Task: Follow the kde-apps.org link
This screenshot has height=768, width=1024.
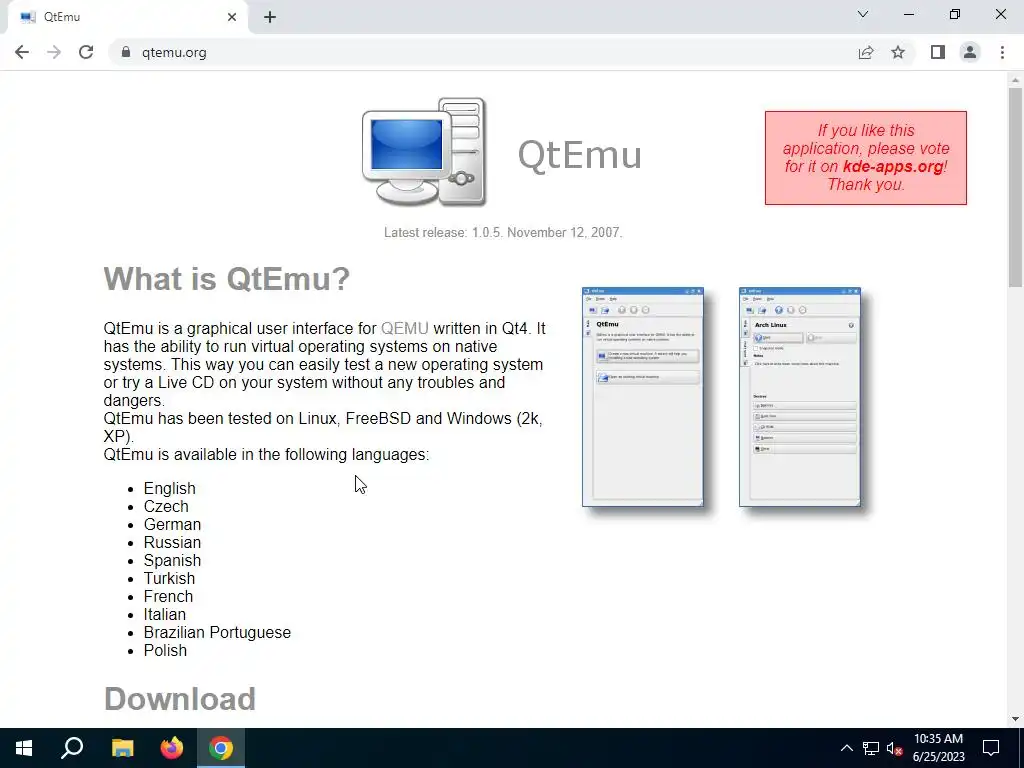Action: 893,166
